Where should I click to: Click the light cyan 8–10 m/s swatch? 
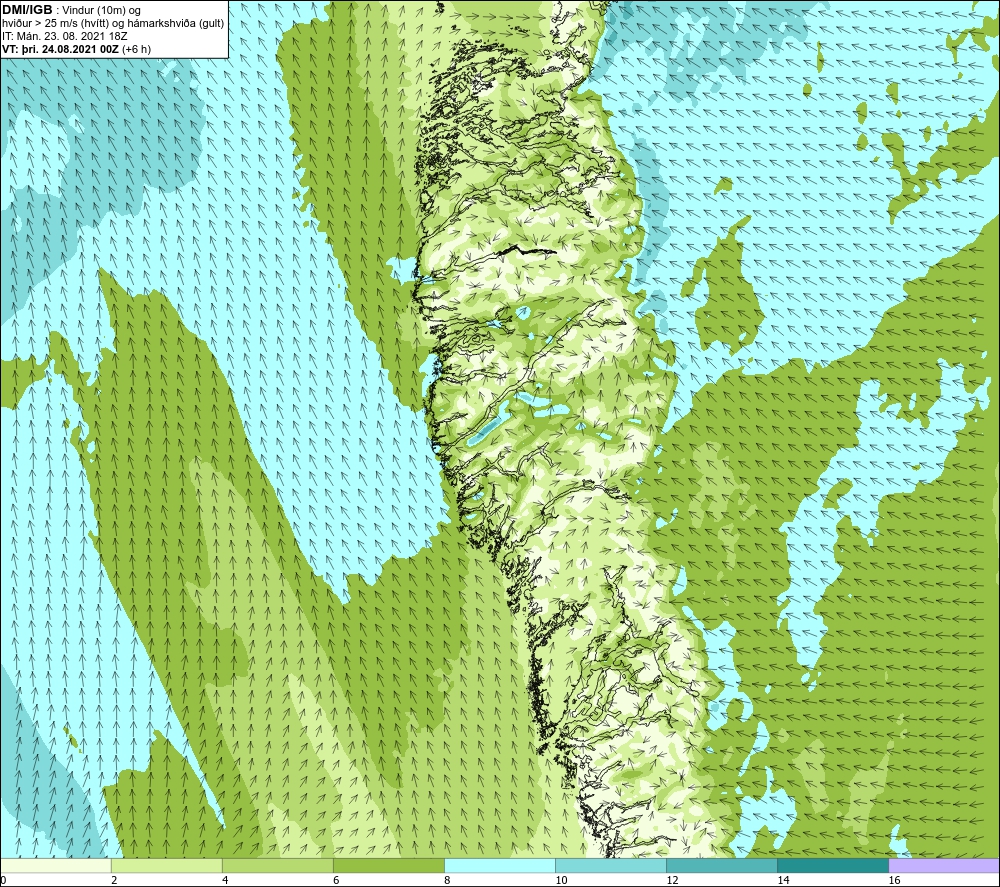pyautogui.click(x=499, y=866)
